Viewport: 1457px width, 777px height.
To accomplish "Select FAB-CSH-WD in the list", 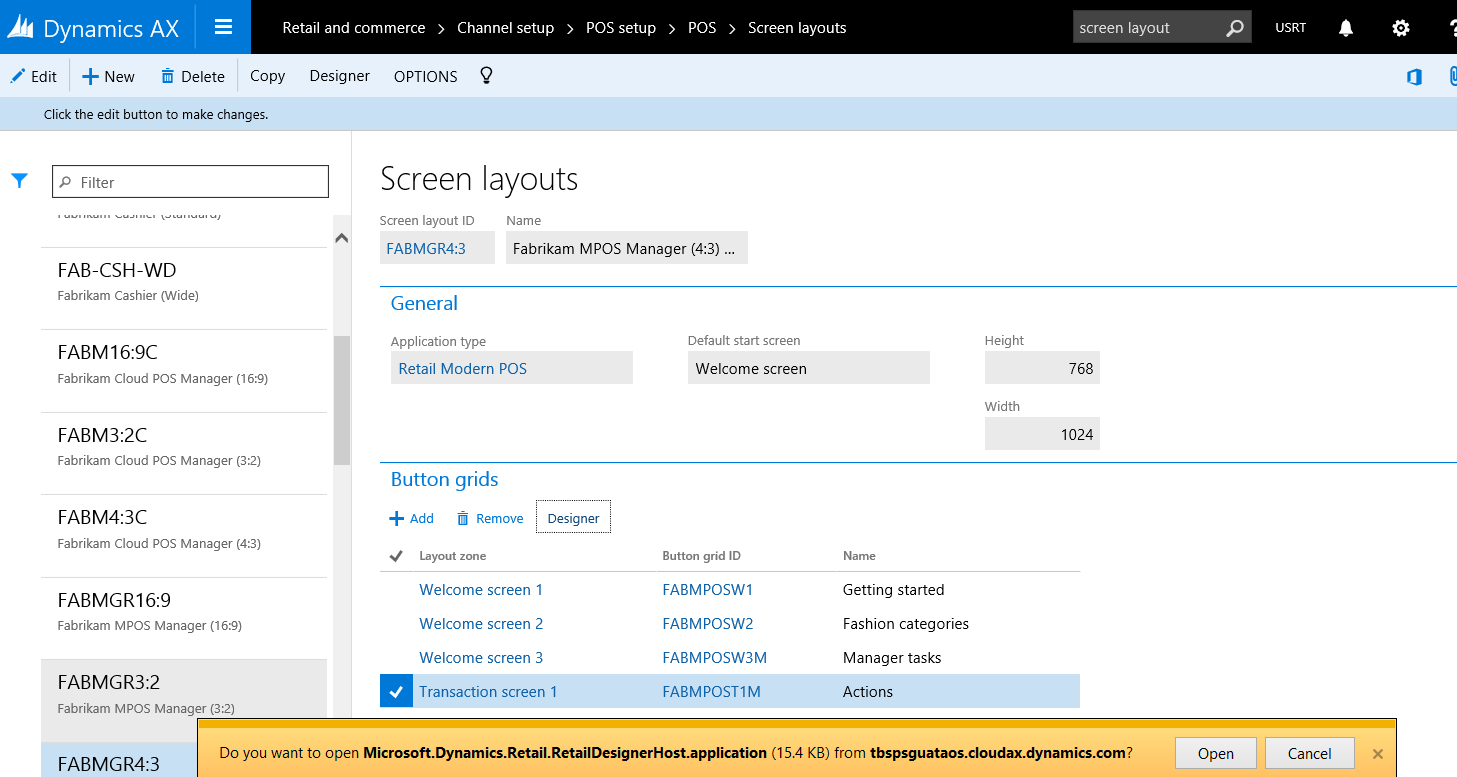I will click(x=184, y=289).
